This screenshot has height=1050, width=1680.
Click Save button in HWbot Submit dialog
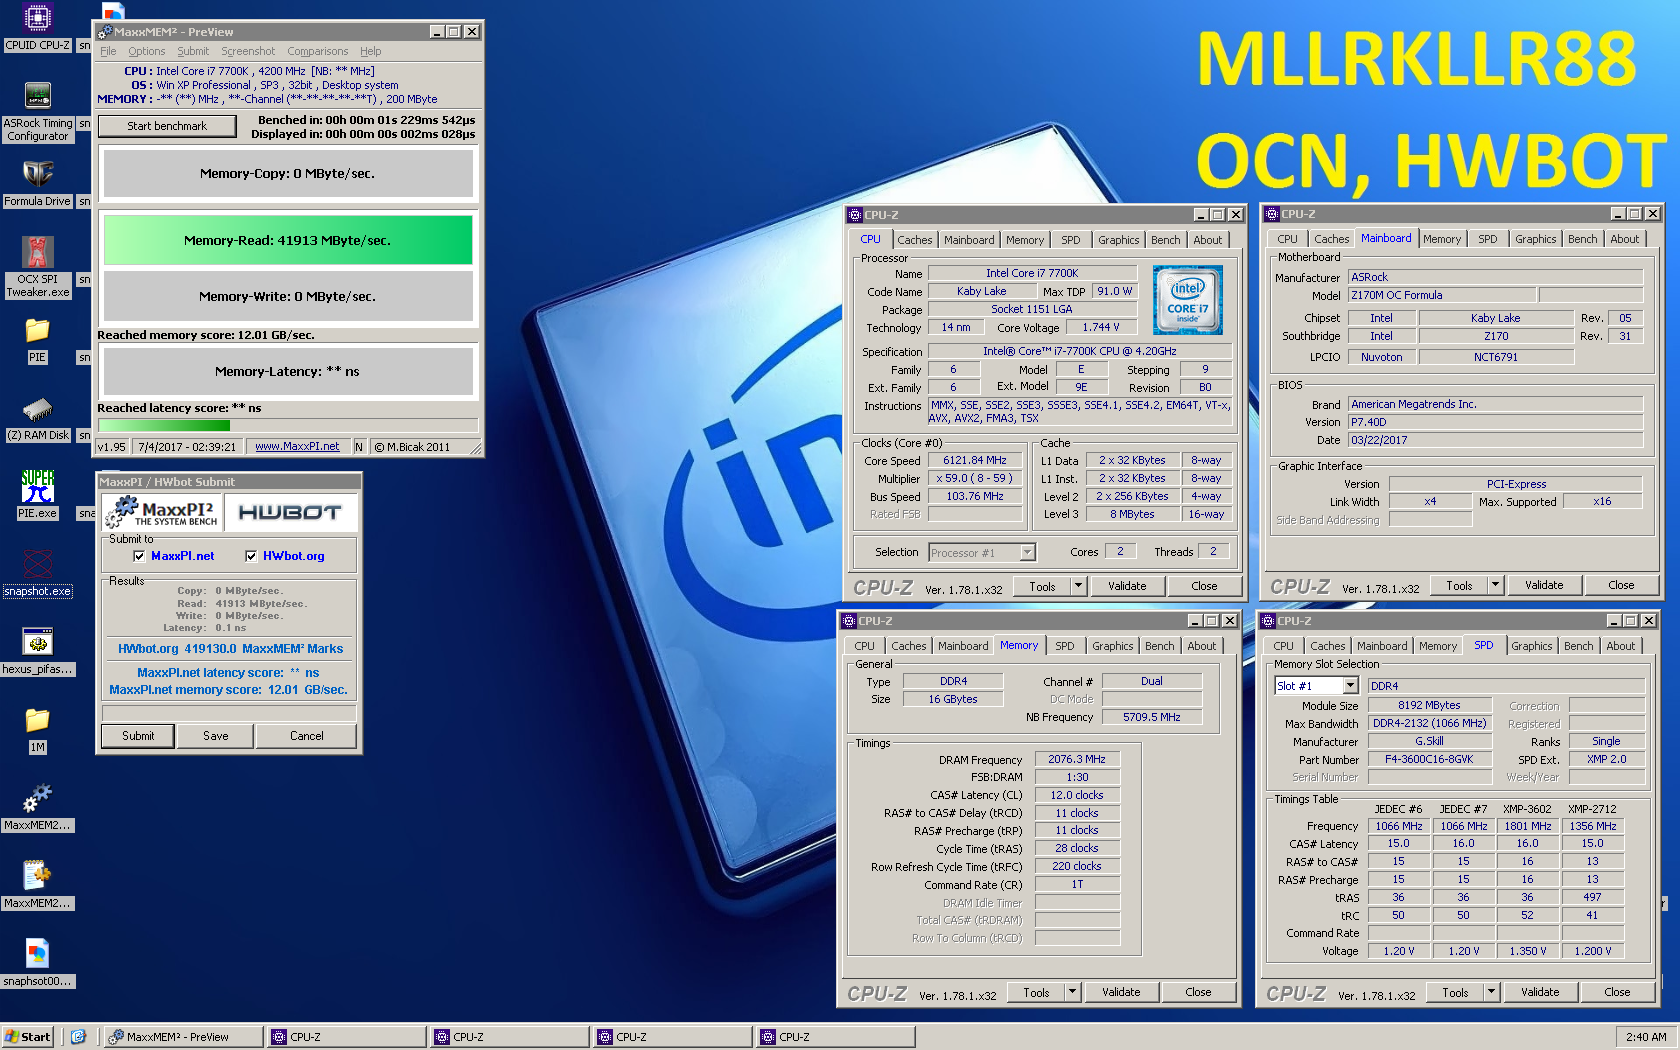coord(216,736)
